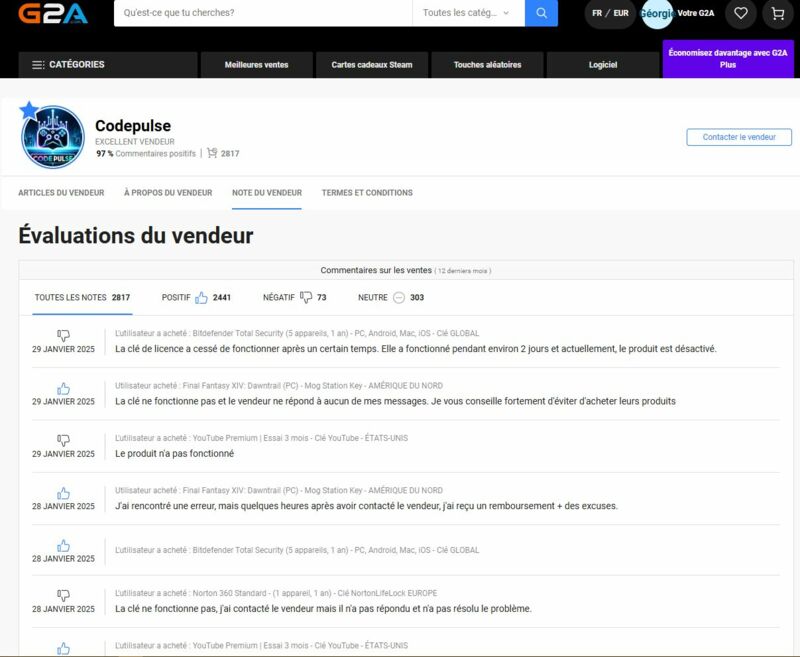Click thumbs-up icon on 'vendeur ne répond à aucun' review
The image size is (800, 657).
pyautogui.click(x=63, y=388)
